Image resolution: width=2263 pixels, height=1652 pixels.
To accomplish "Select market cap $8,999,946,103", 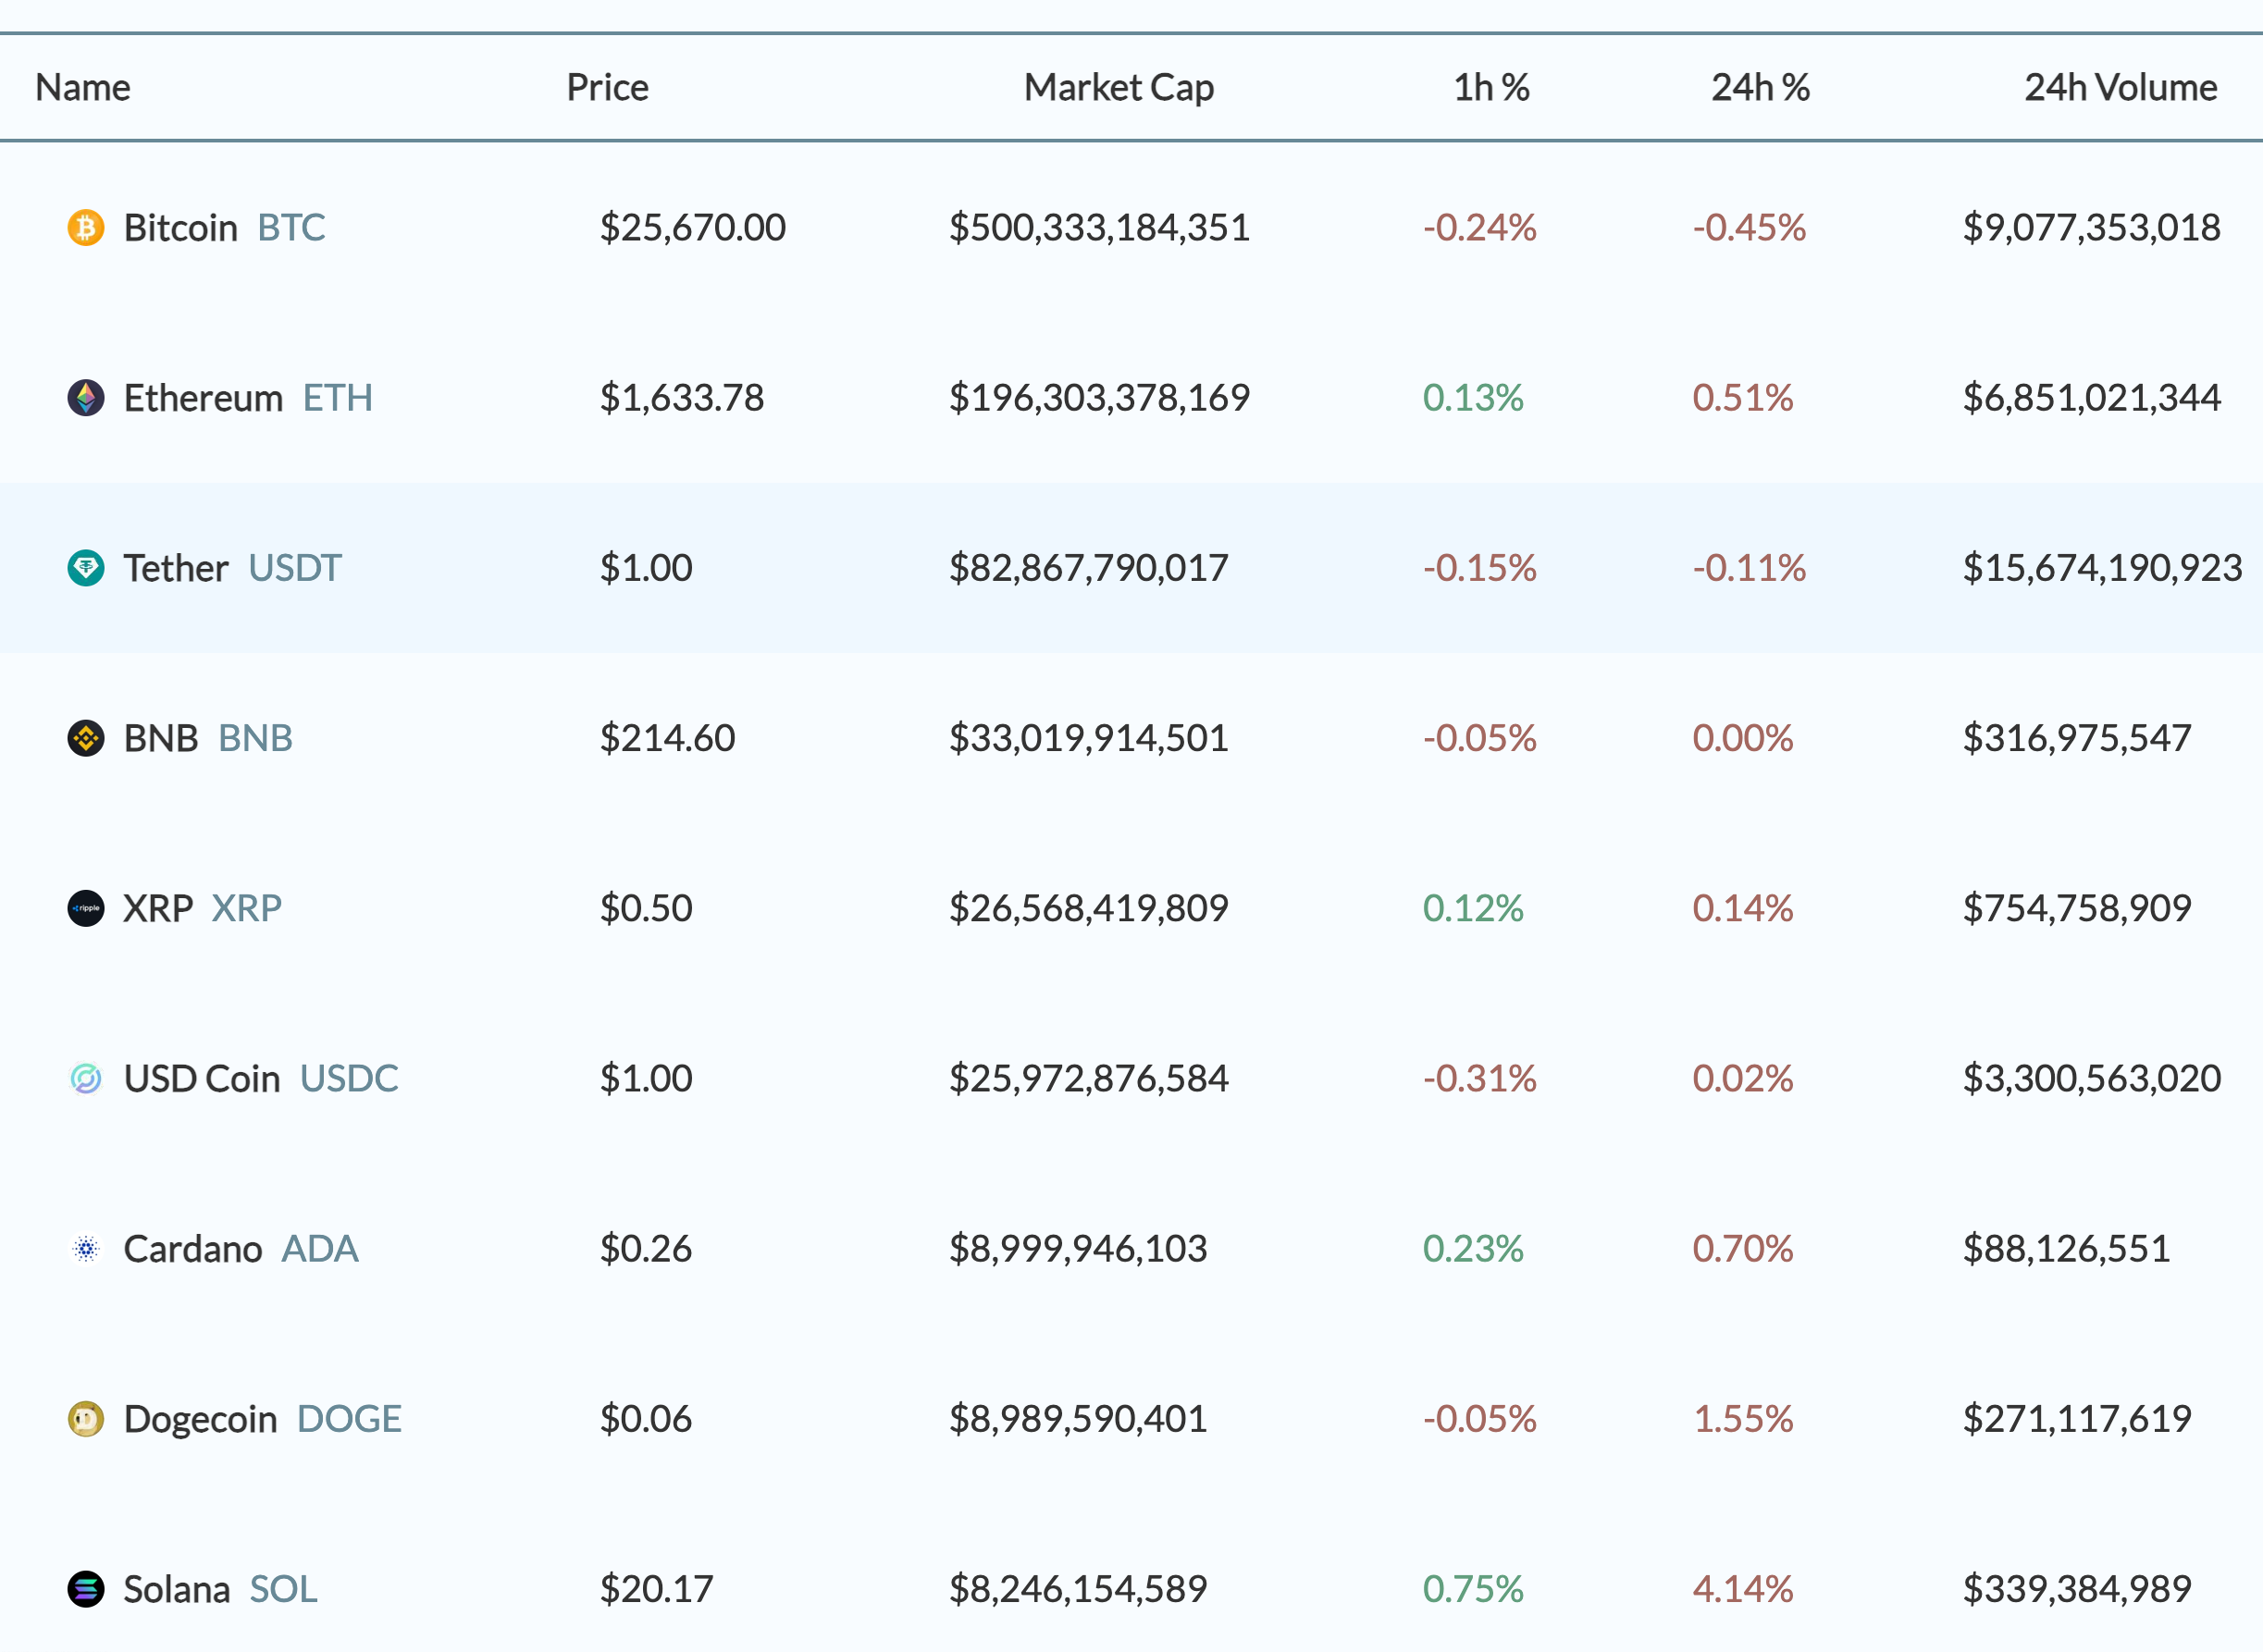I will [1078, 1248].
